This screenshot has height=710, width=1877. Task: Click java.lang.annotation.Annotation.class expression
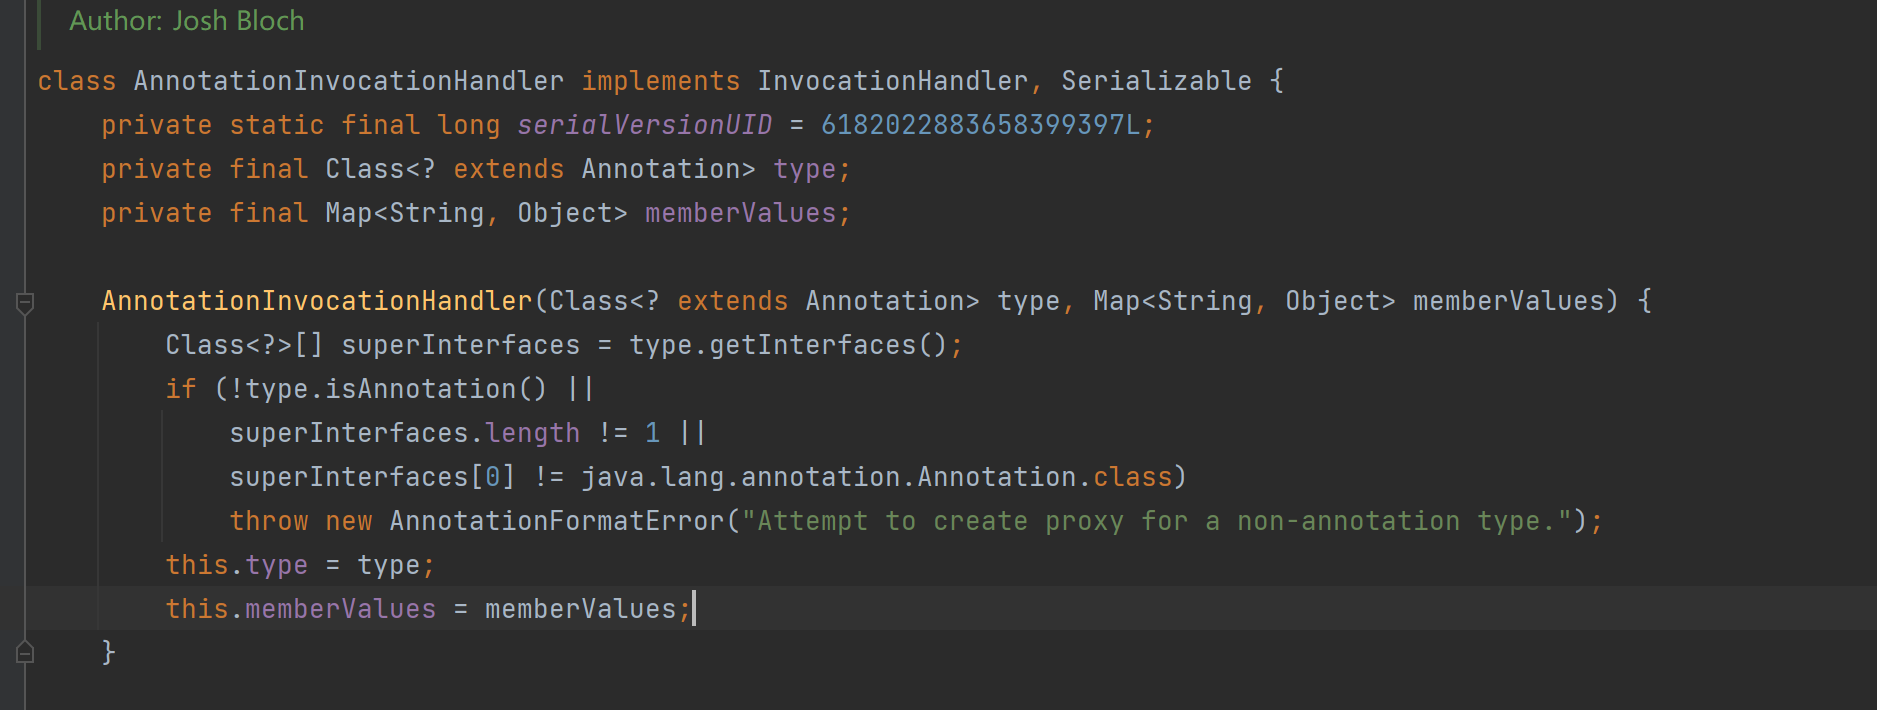876,477
